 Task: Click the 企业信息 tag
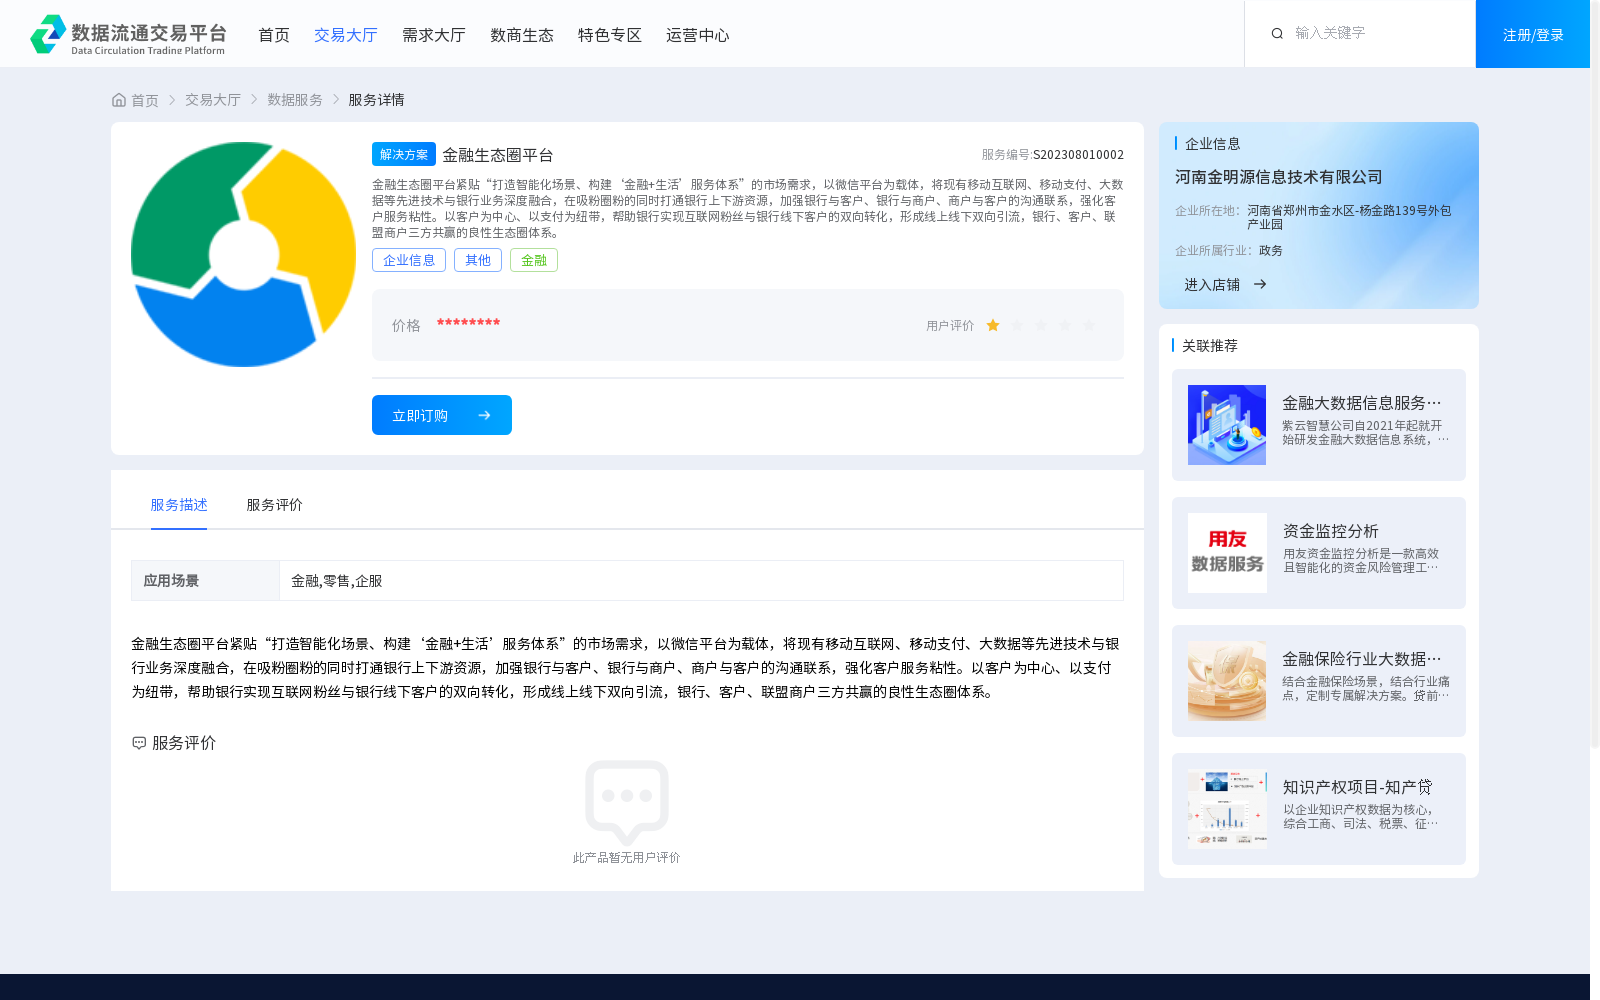pyautogui.click(x=409, y=260)
